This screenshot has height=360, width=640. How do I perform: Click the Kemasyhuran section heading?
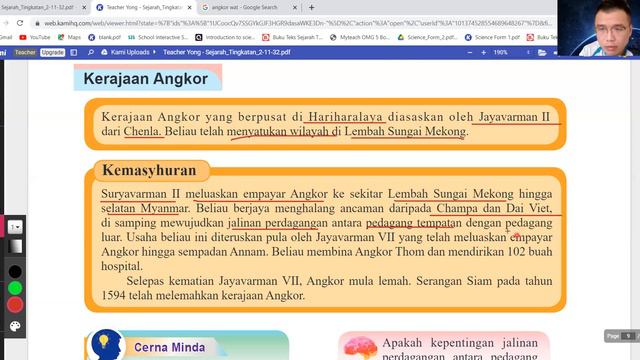click(149, 170)
